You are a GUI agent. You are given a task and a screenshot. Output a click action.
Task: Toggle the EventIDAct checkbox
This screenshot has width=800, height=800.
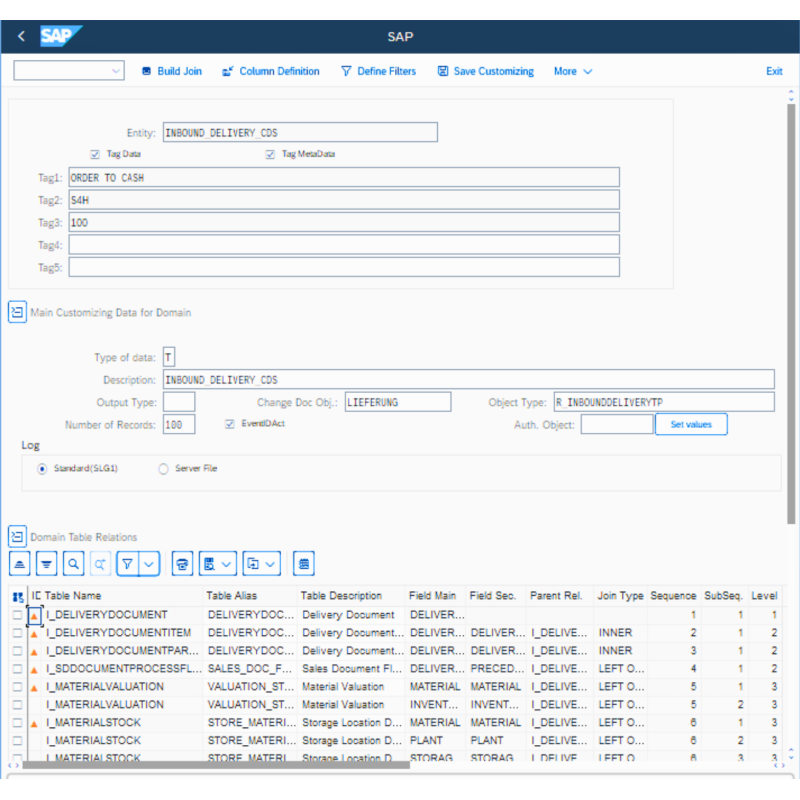click(x=229, y=424)
